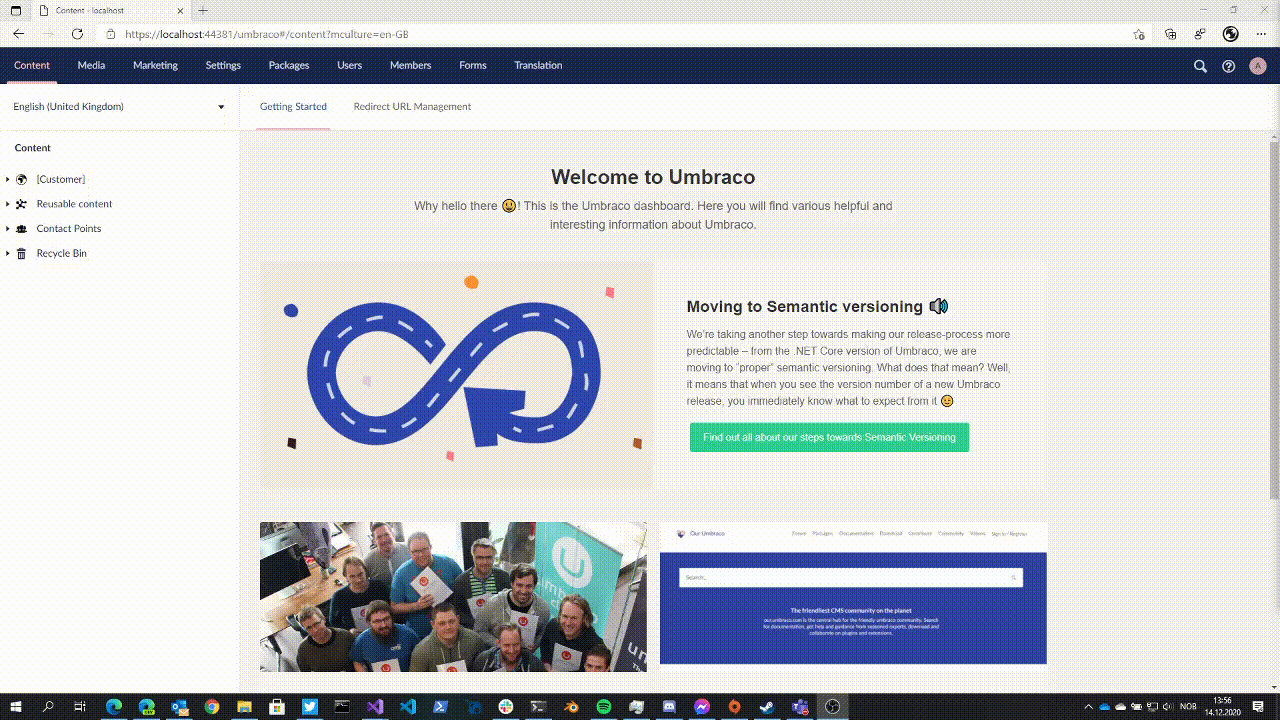
Task: Click the Semantic Versioning green button
Action: pyautogui.click(x=829, y=437)
